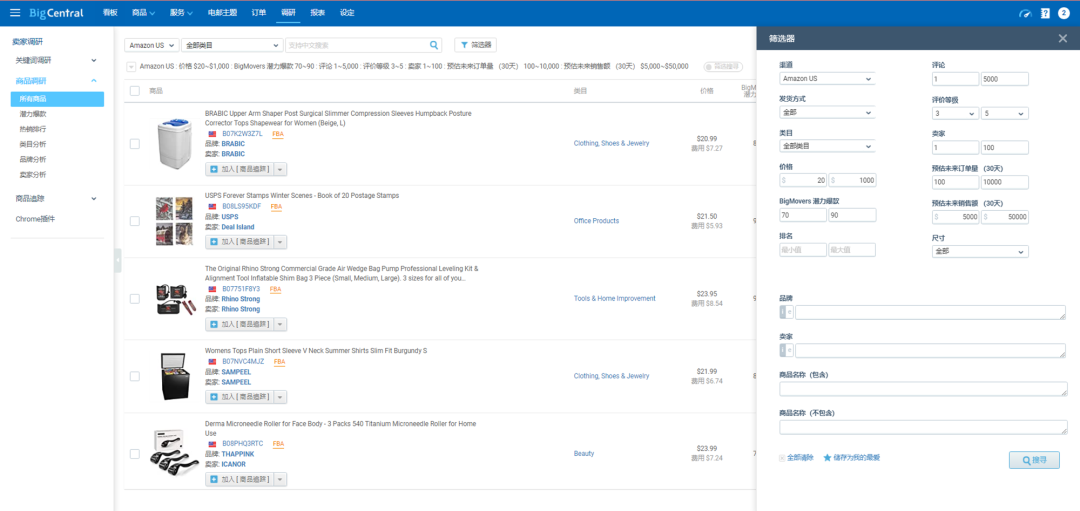
Task: Open the 商品 top menu
Action: (143, 13)
